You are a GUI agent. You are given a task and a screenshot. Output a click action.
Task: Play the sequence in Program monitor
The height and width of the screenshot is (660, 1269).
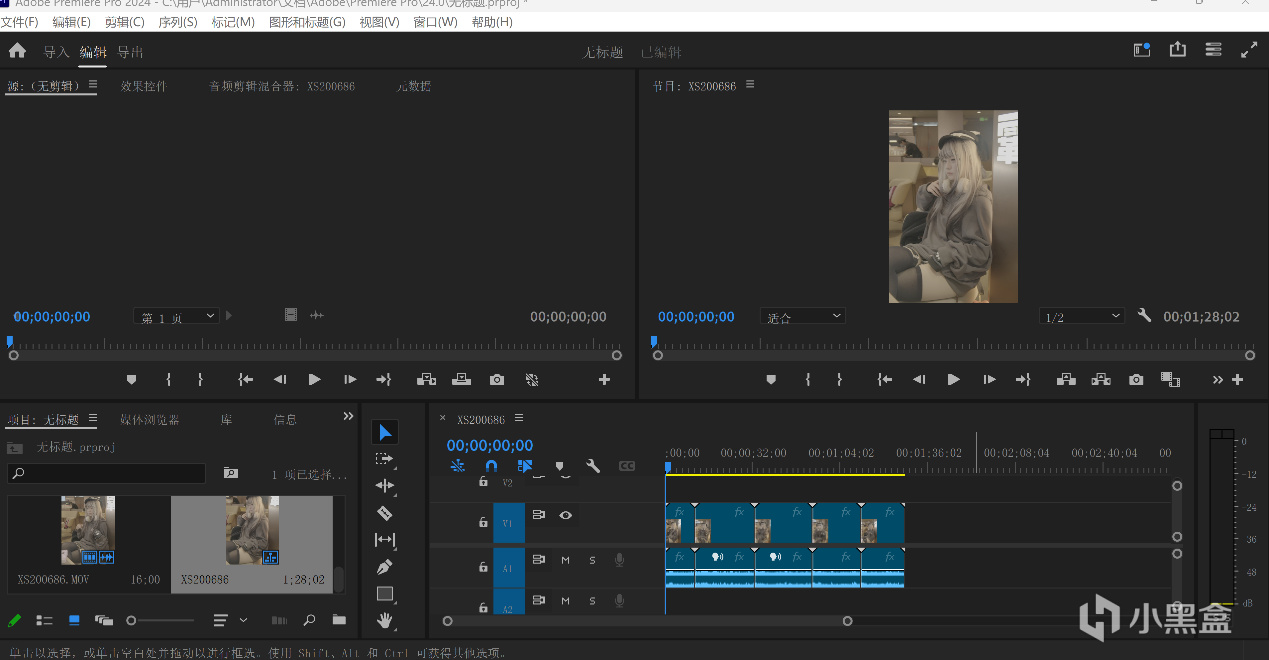click(x=953, y=380)
